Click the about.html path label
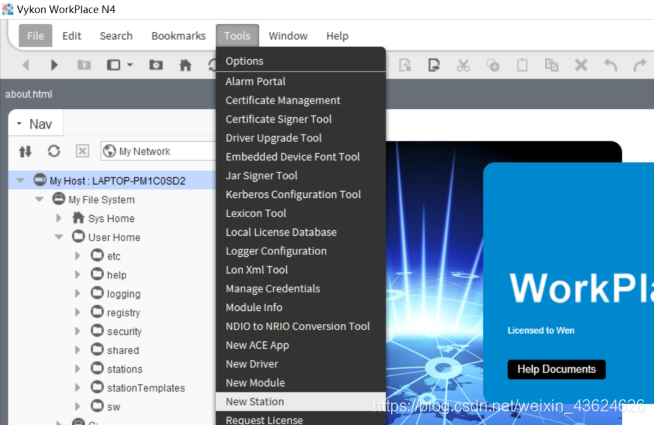The height and width of the screenshot is (425, 655). [29, 94]
